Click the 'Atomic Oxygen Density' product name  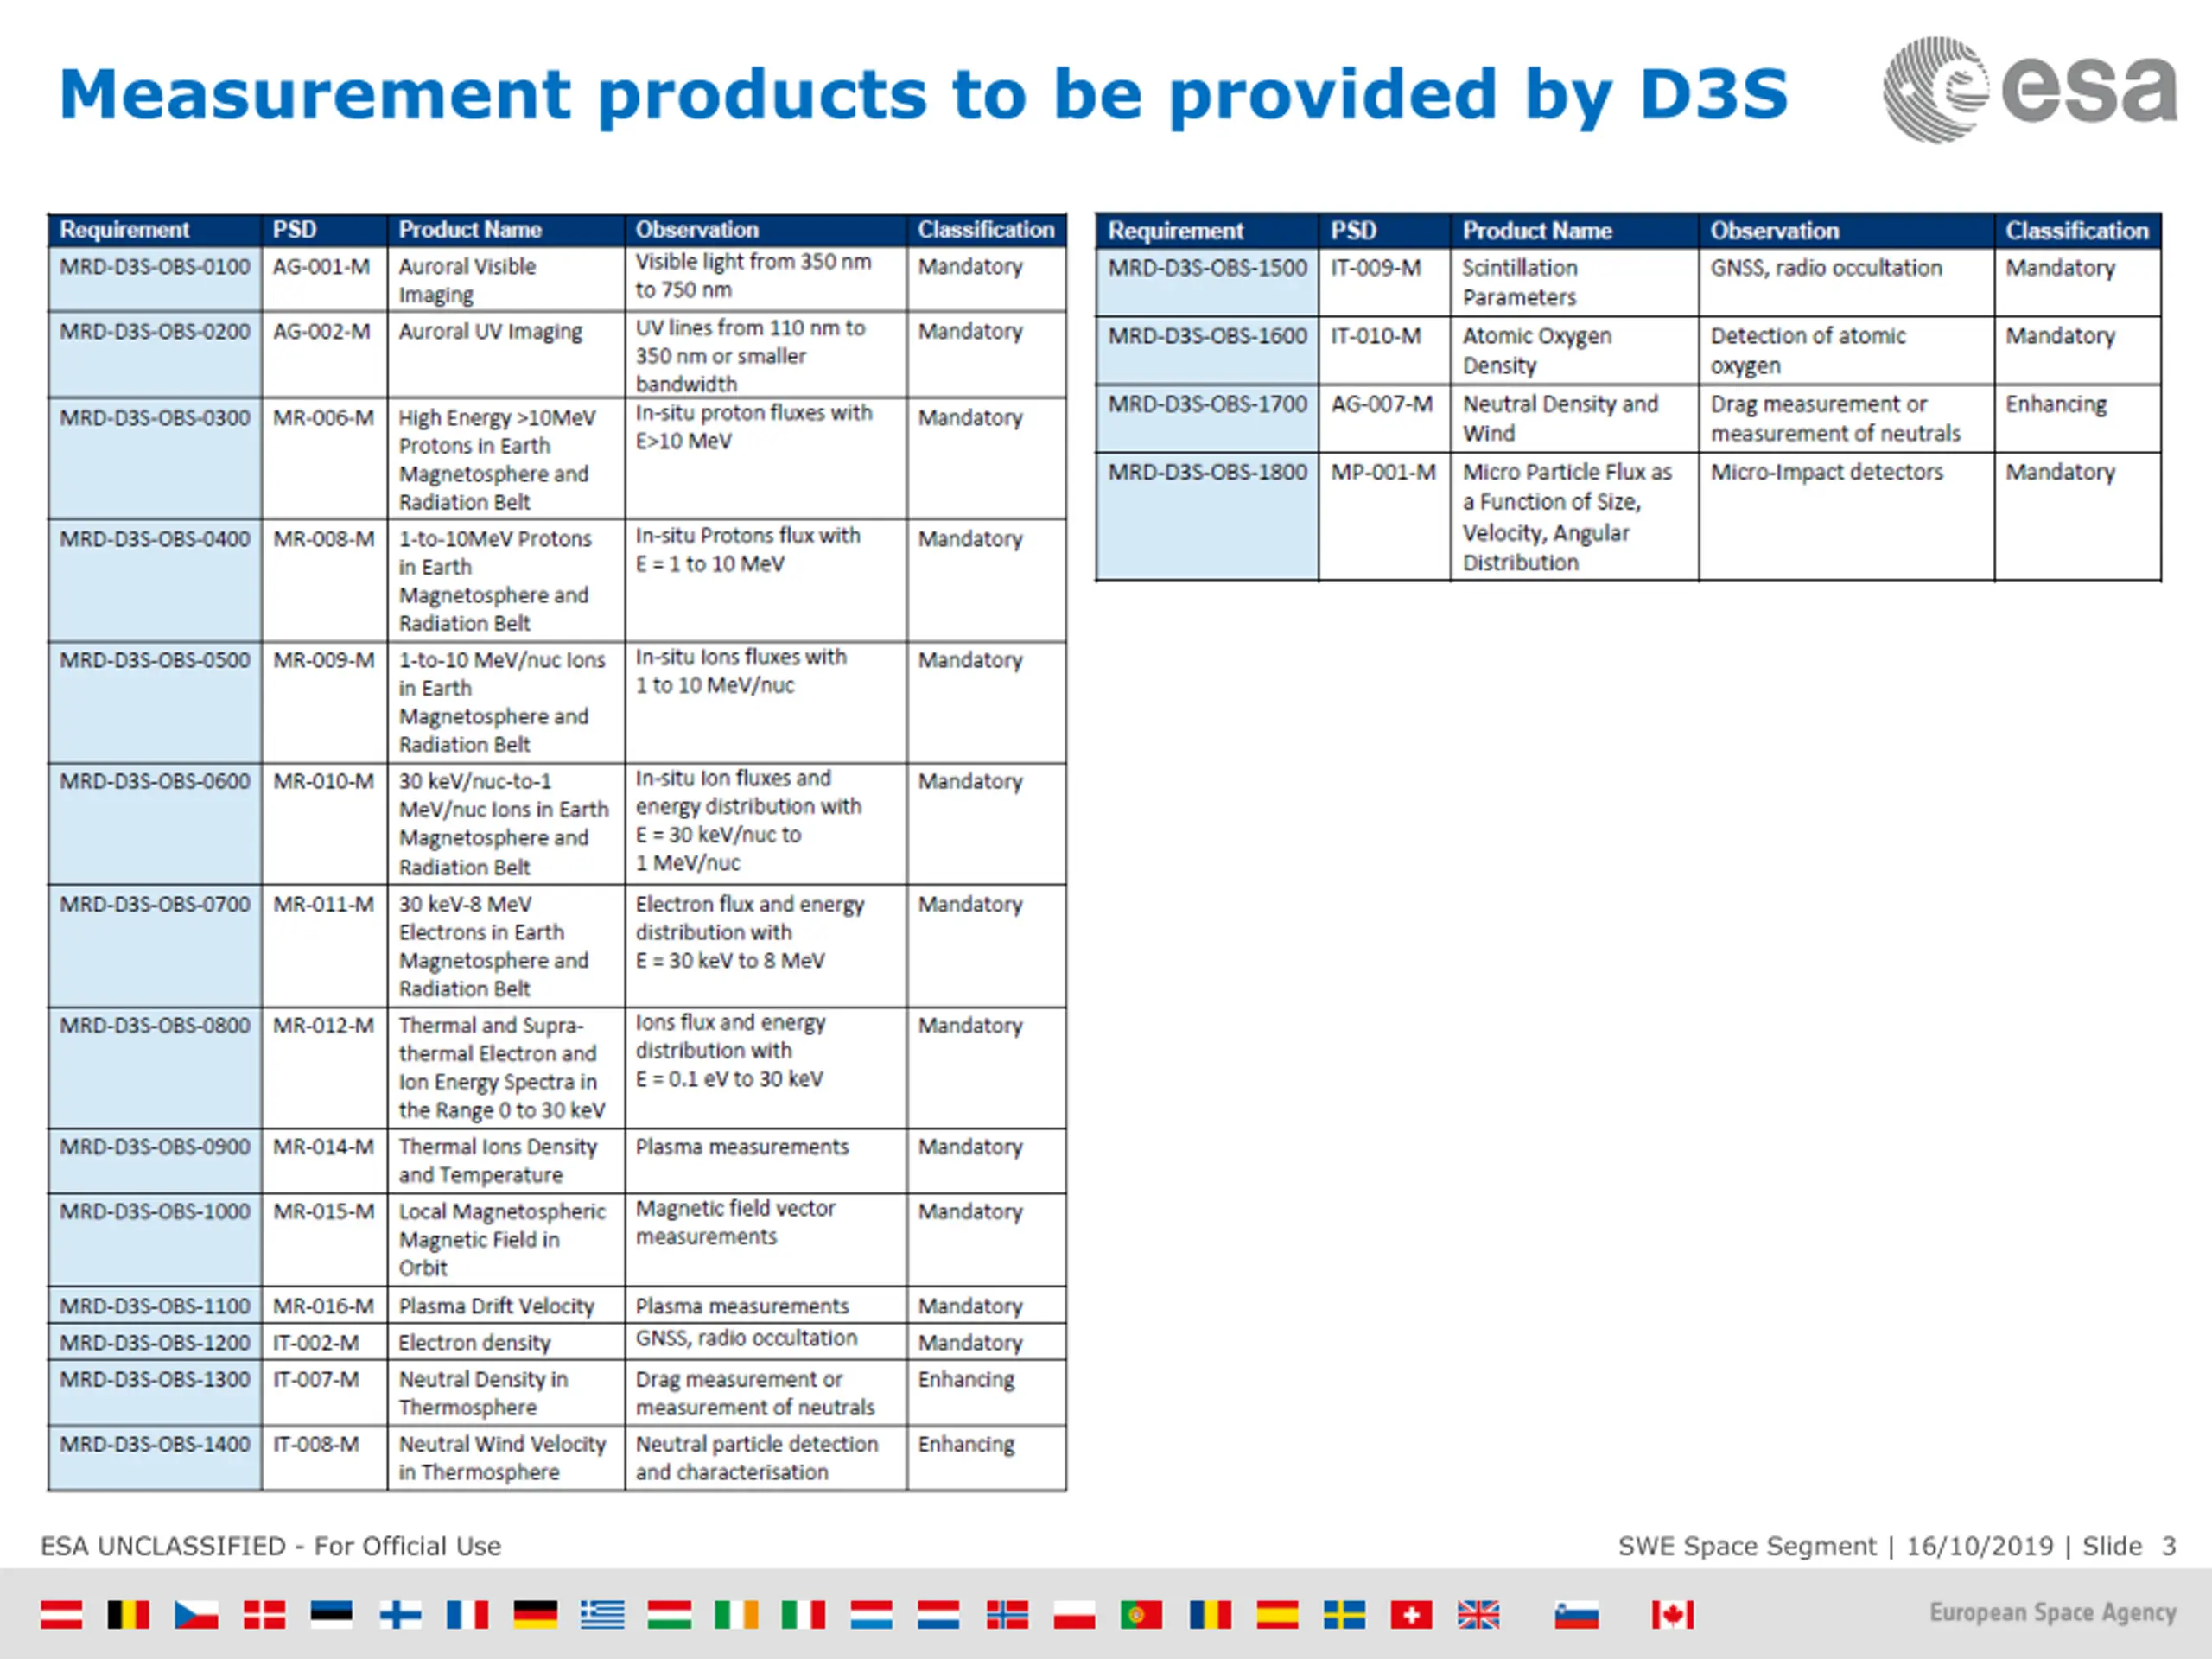1537,350
